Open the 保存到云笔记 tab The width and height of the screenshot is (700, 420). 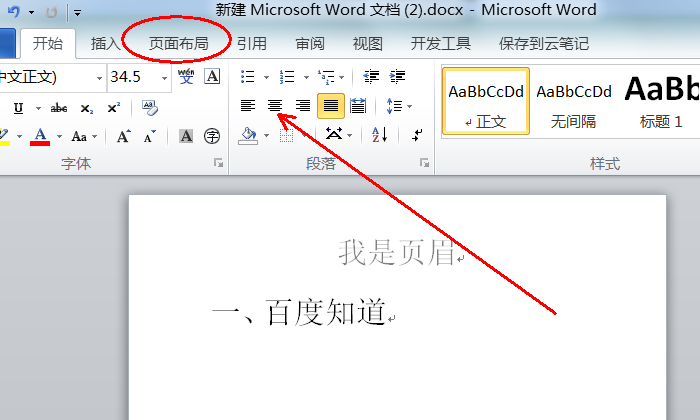pyautogui.click(x=544, y=44)
